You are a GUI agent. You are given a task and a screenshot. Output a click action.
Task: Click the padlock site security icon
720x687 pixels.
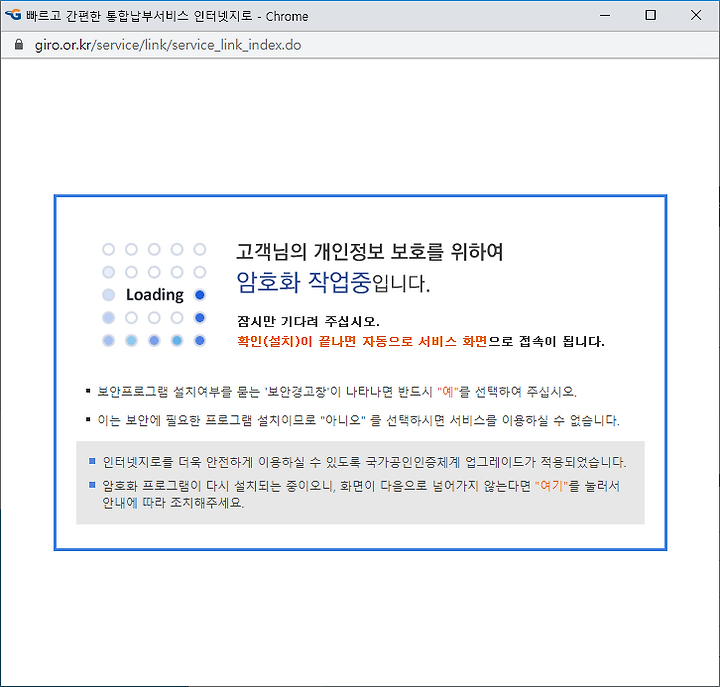point(19,45)
